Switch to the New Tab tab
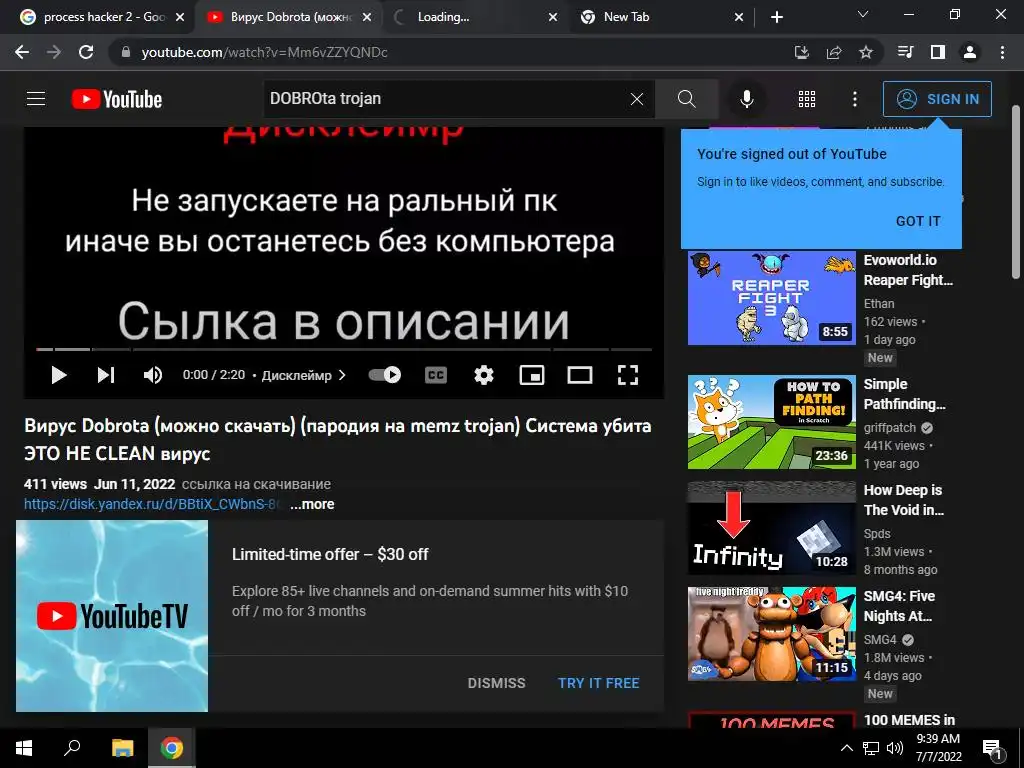The image size is (1024, 768). coord(660,17)
